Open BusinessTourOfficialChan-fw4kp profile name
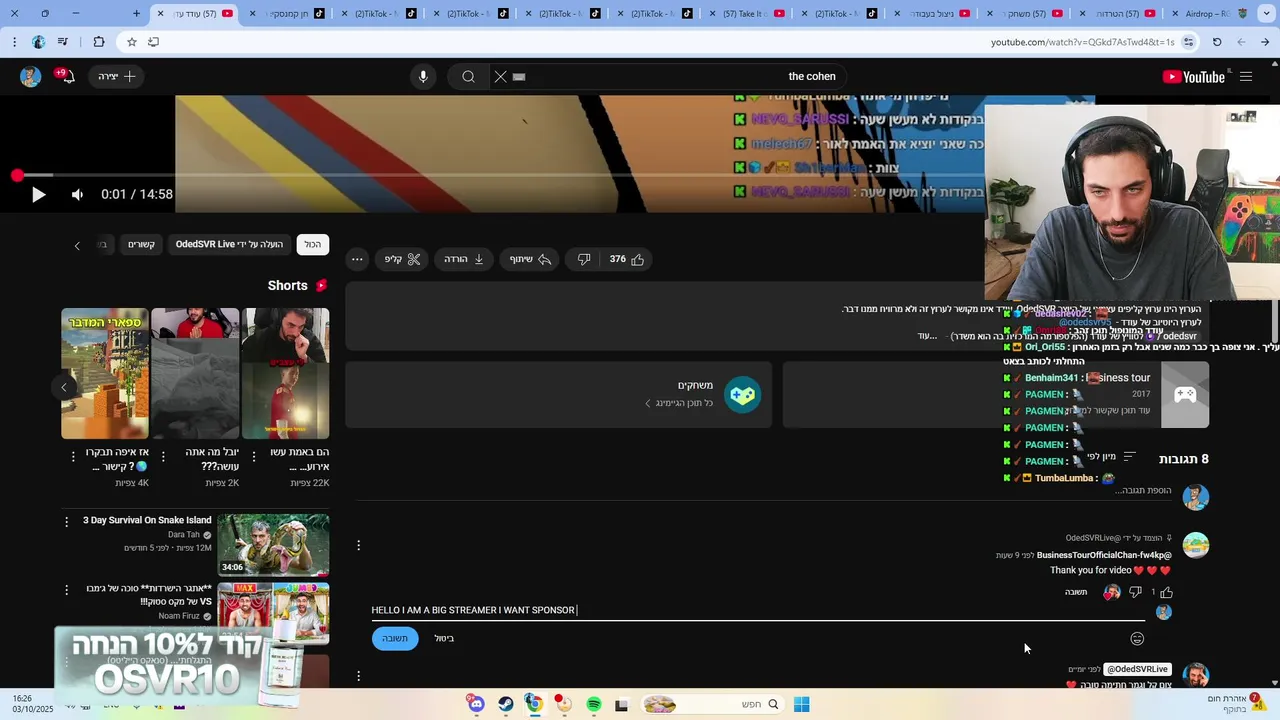This screenshot has height=720, width=1280. 1104,555
